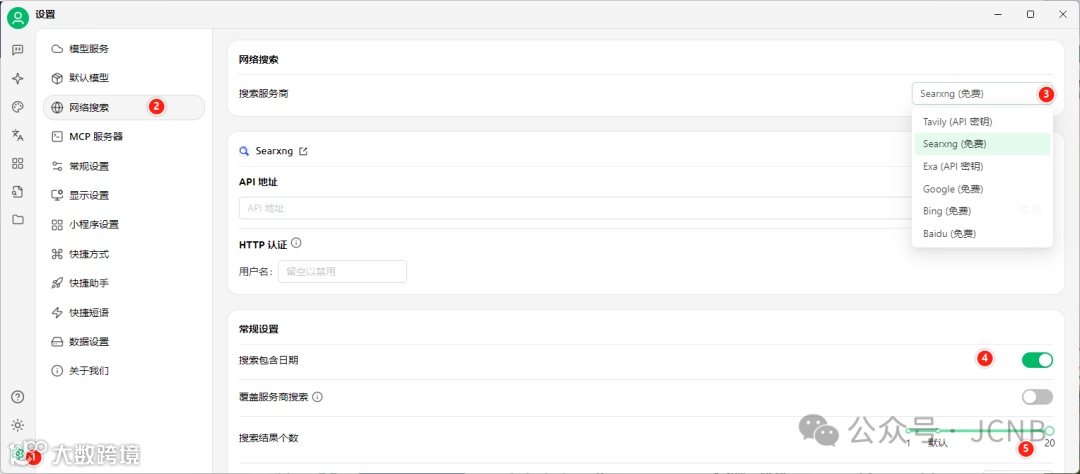Open the 搜索服务商 dropdown box

(x=983, y=94)
